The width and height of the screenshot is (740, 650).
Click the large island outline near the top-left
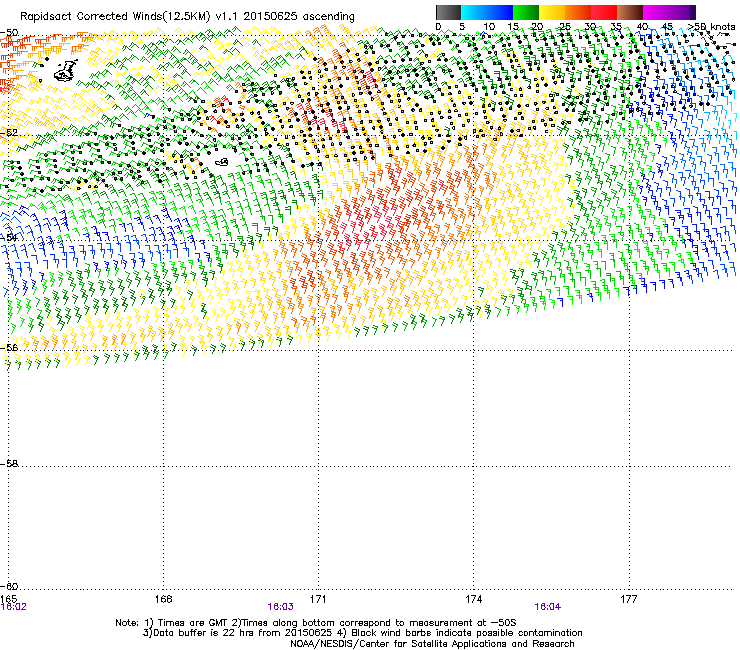click(x=66, y=70)
